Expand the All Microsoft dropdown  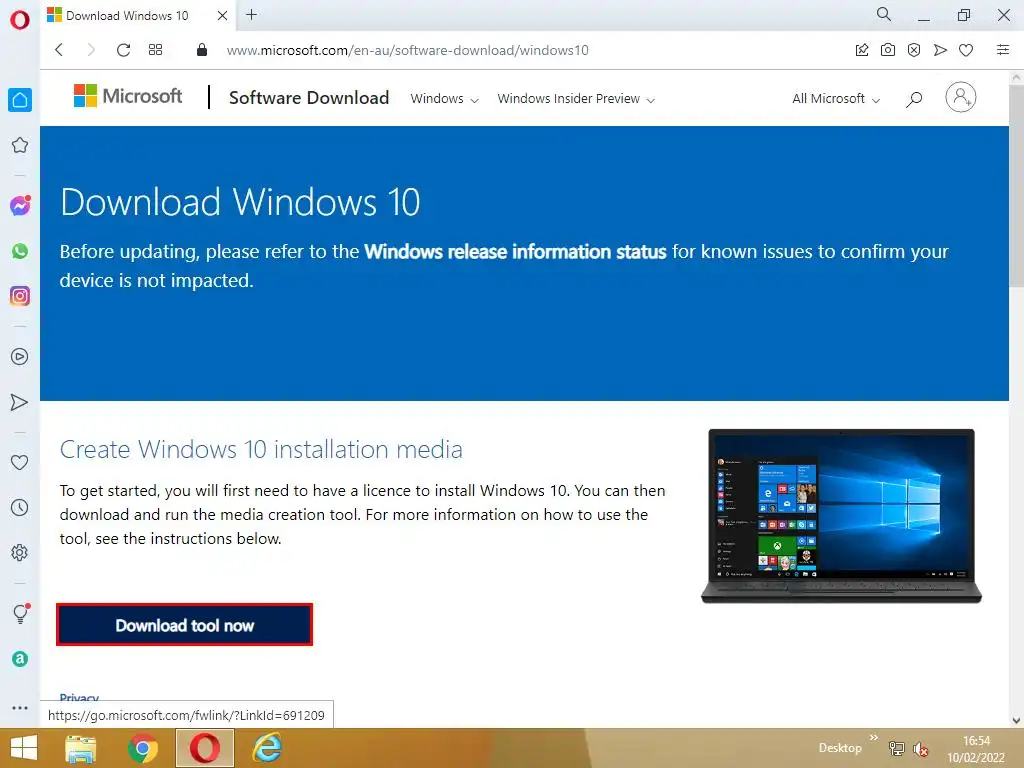click(836, 99)
